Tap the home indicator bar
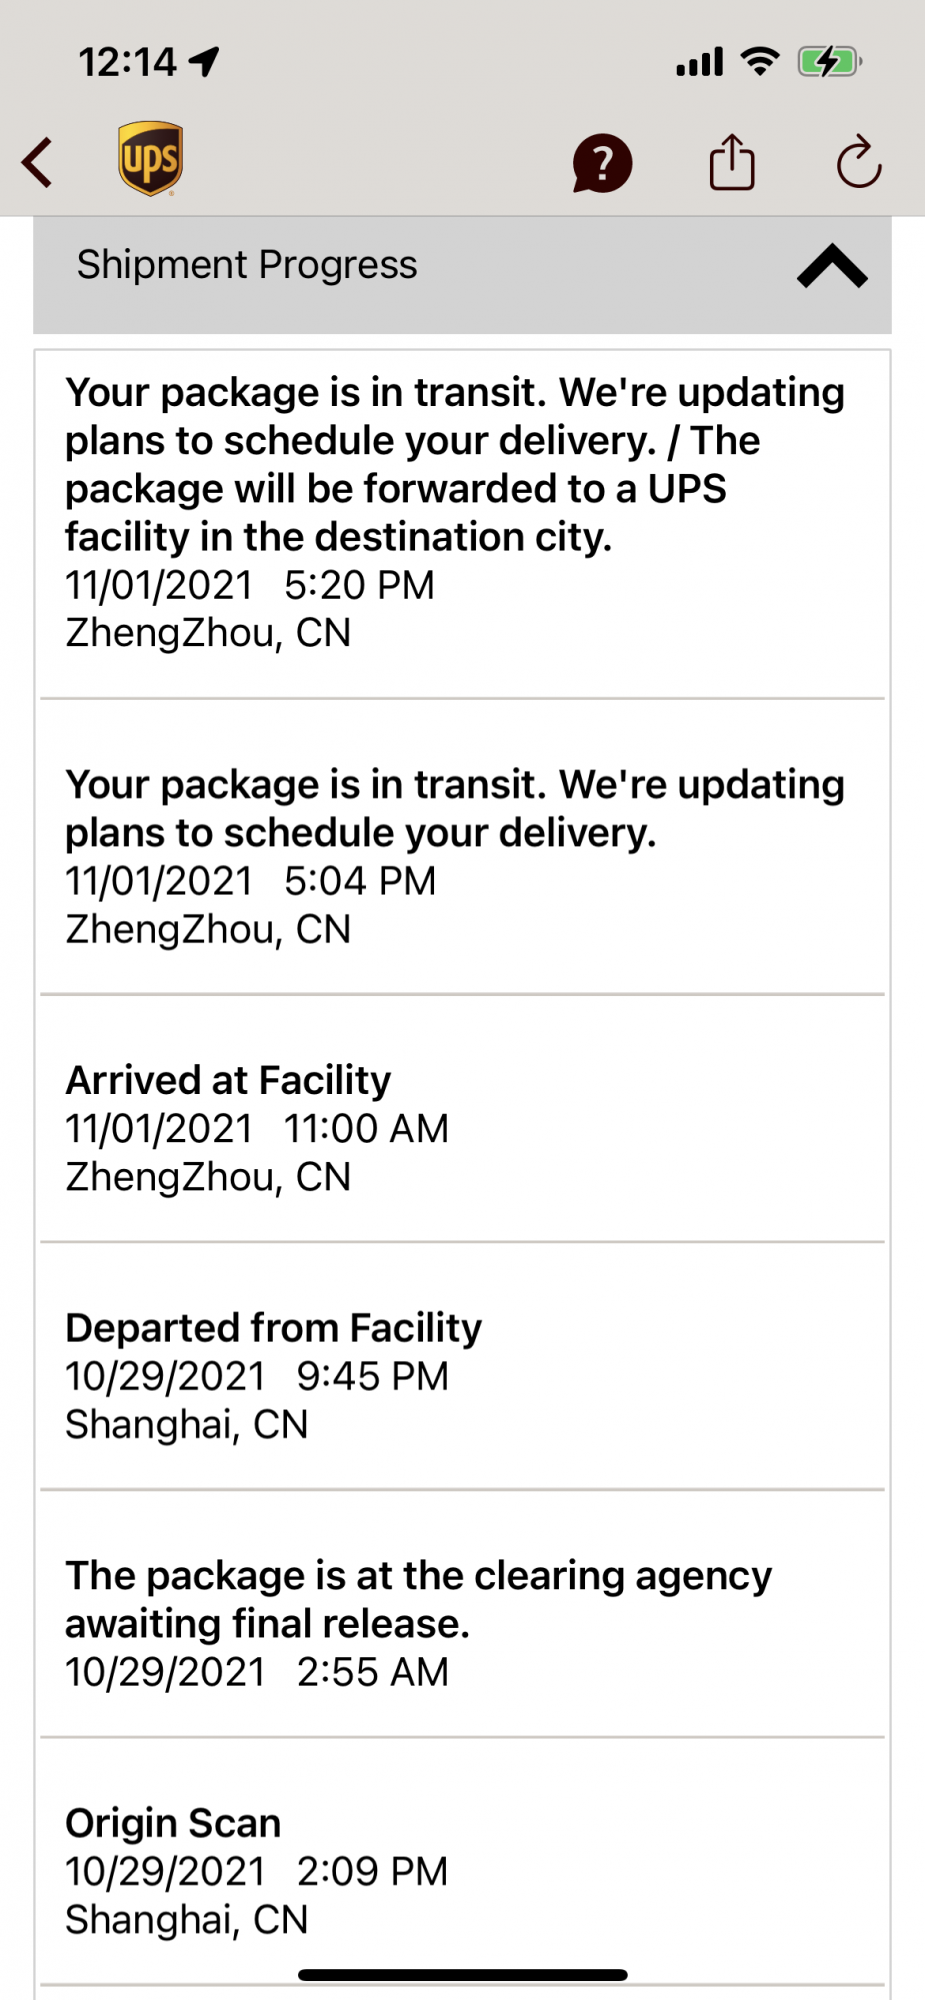The width and height of the screenshot is (925, 2000). click(x=462, y=1975)
